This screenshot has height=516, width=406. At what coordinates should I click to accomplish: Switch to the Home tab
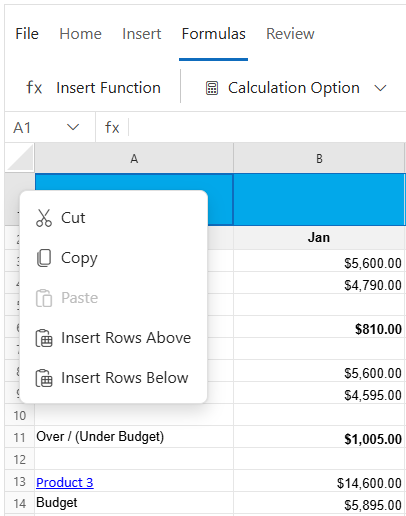tap(80, 34)
